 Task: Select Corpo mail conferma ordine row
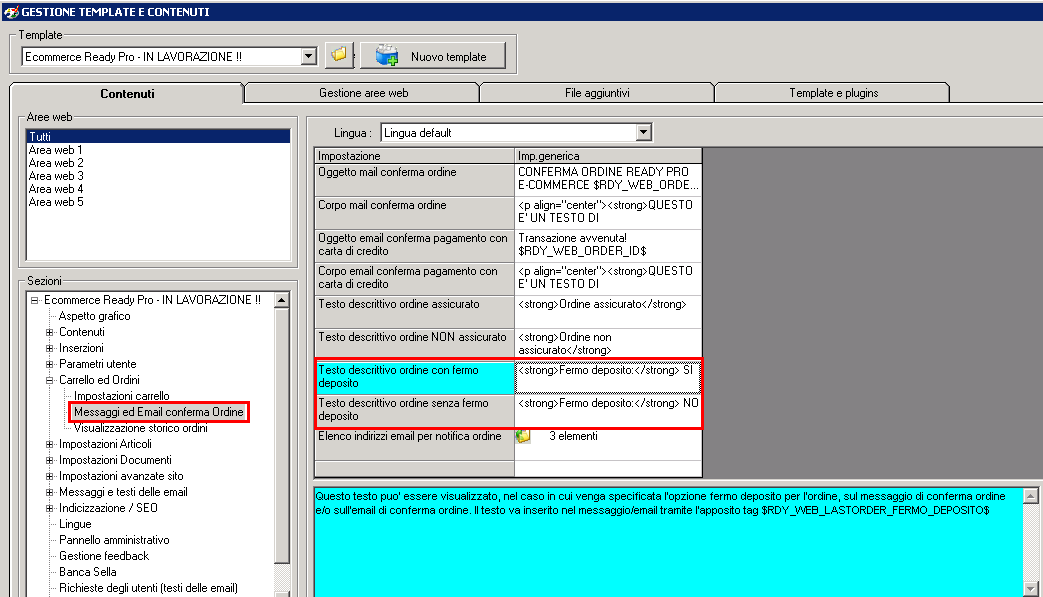point(414,213)
